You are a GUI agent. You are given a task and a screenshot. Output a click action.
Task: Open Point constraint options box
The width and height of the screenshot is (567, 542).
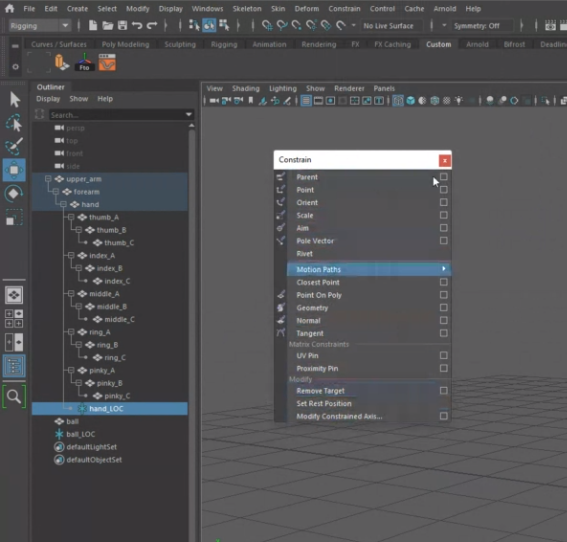tap(444, 189)
